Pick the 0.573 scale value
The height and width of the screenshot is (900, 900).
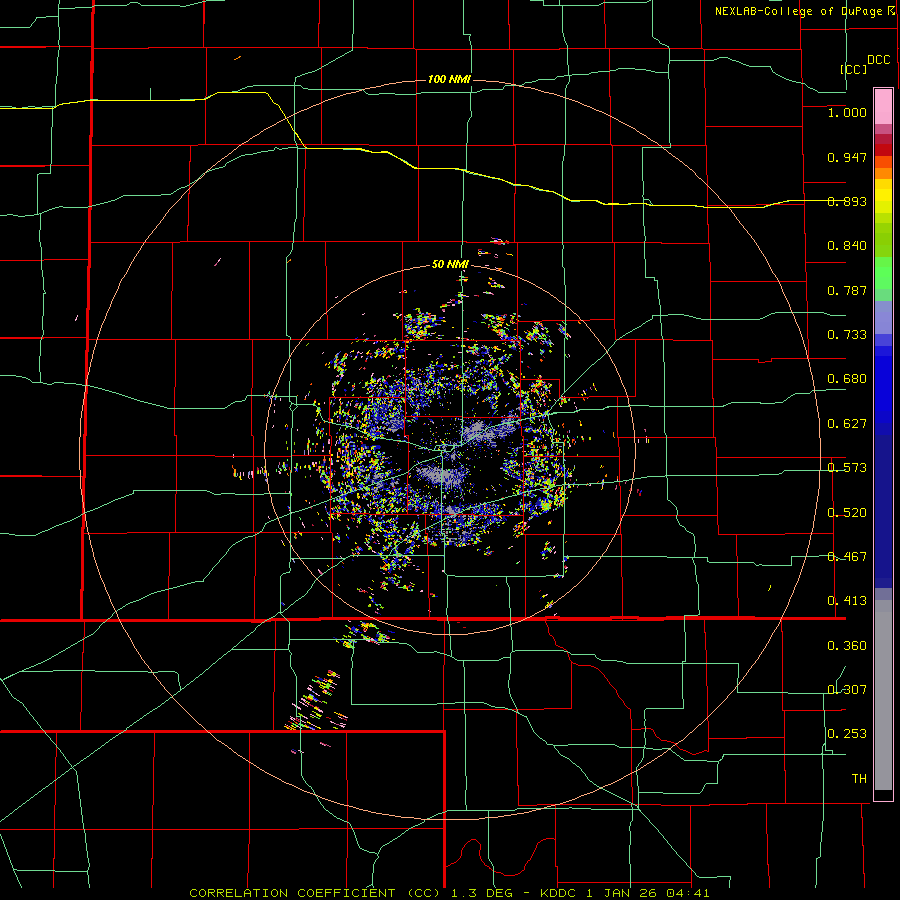(x=847, y=468)
